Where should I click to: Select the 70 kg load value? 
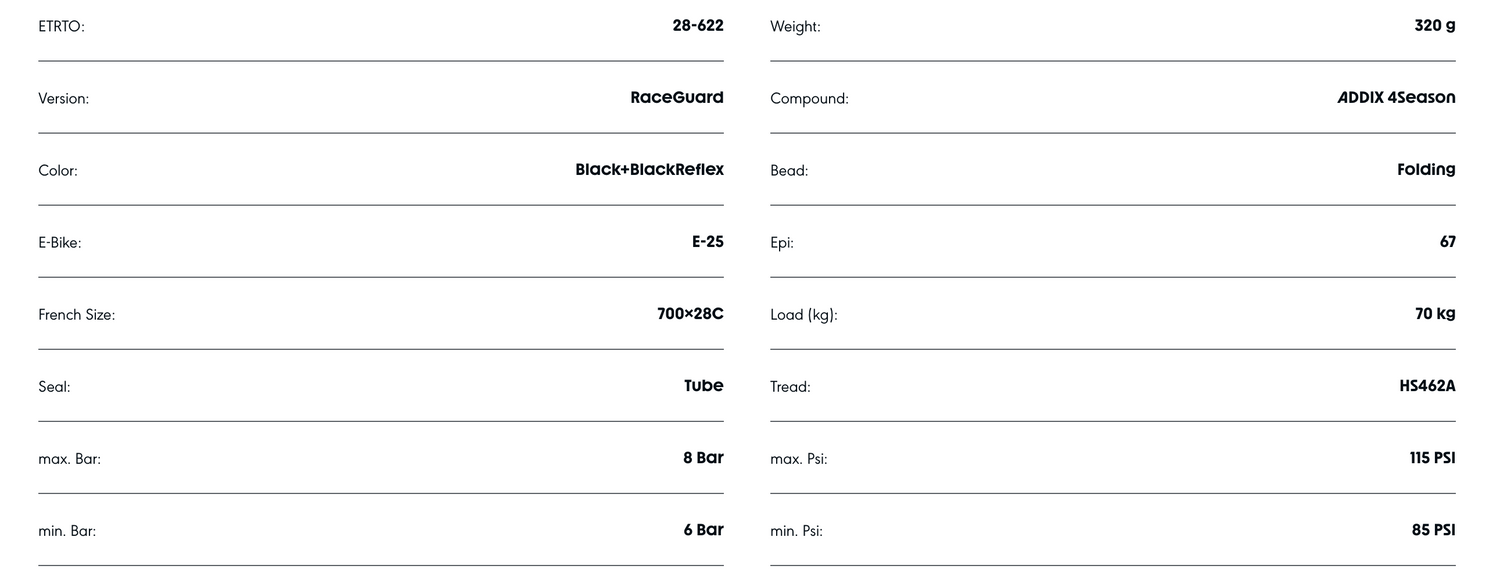pos(1435,314)
